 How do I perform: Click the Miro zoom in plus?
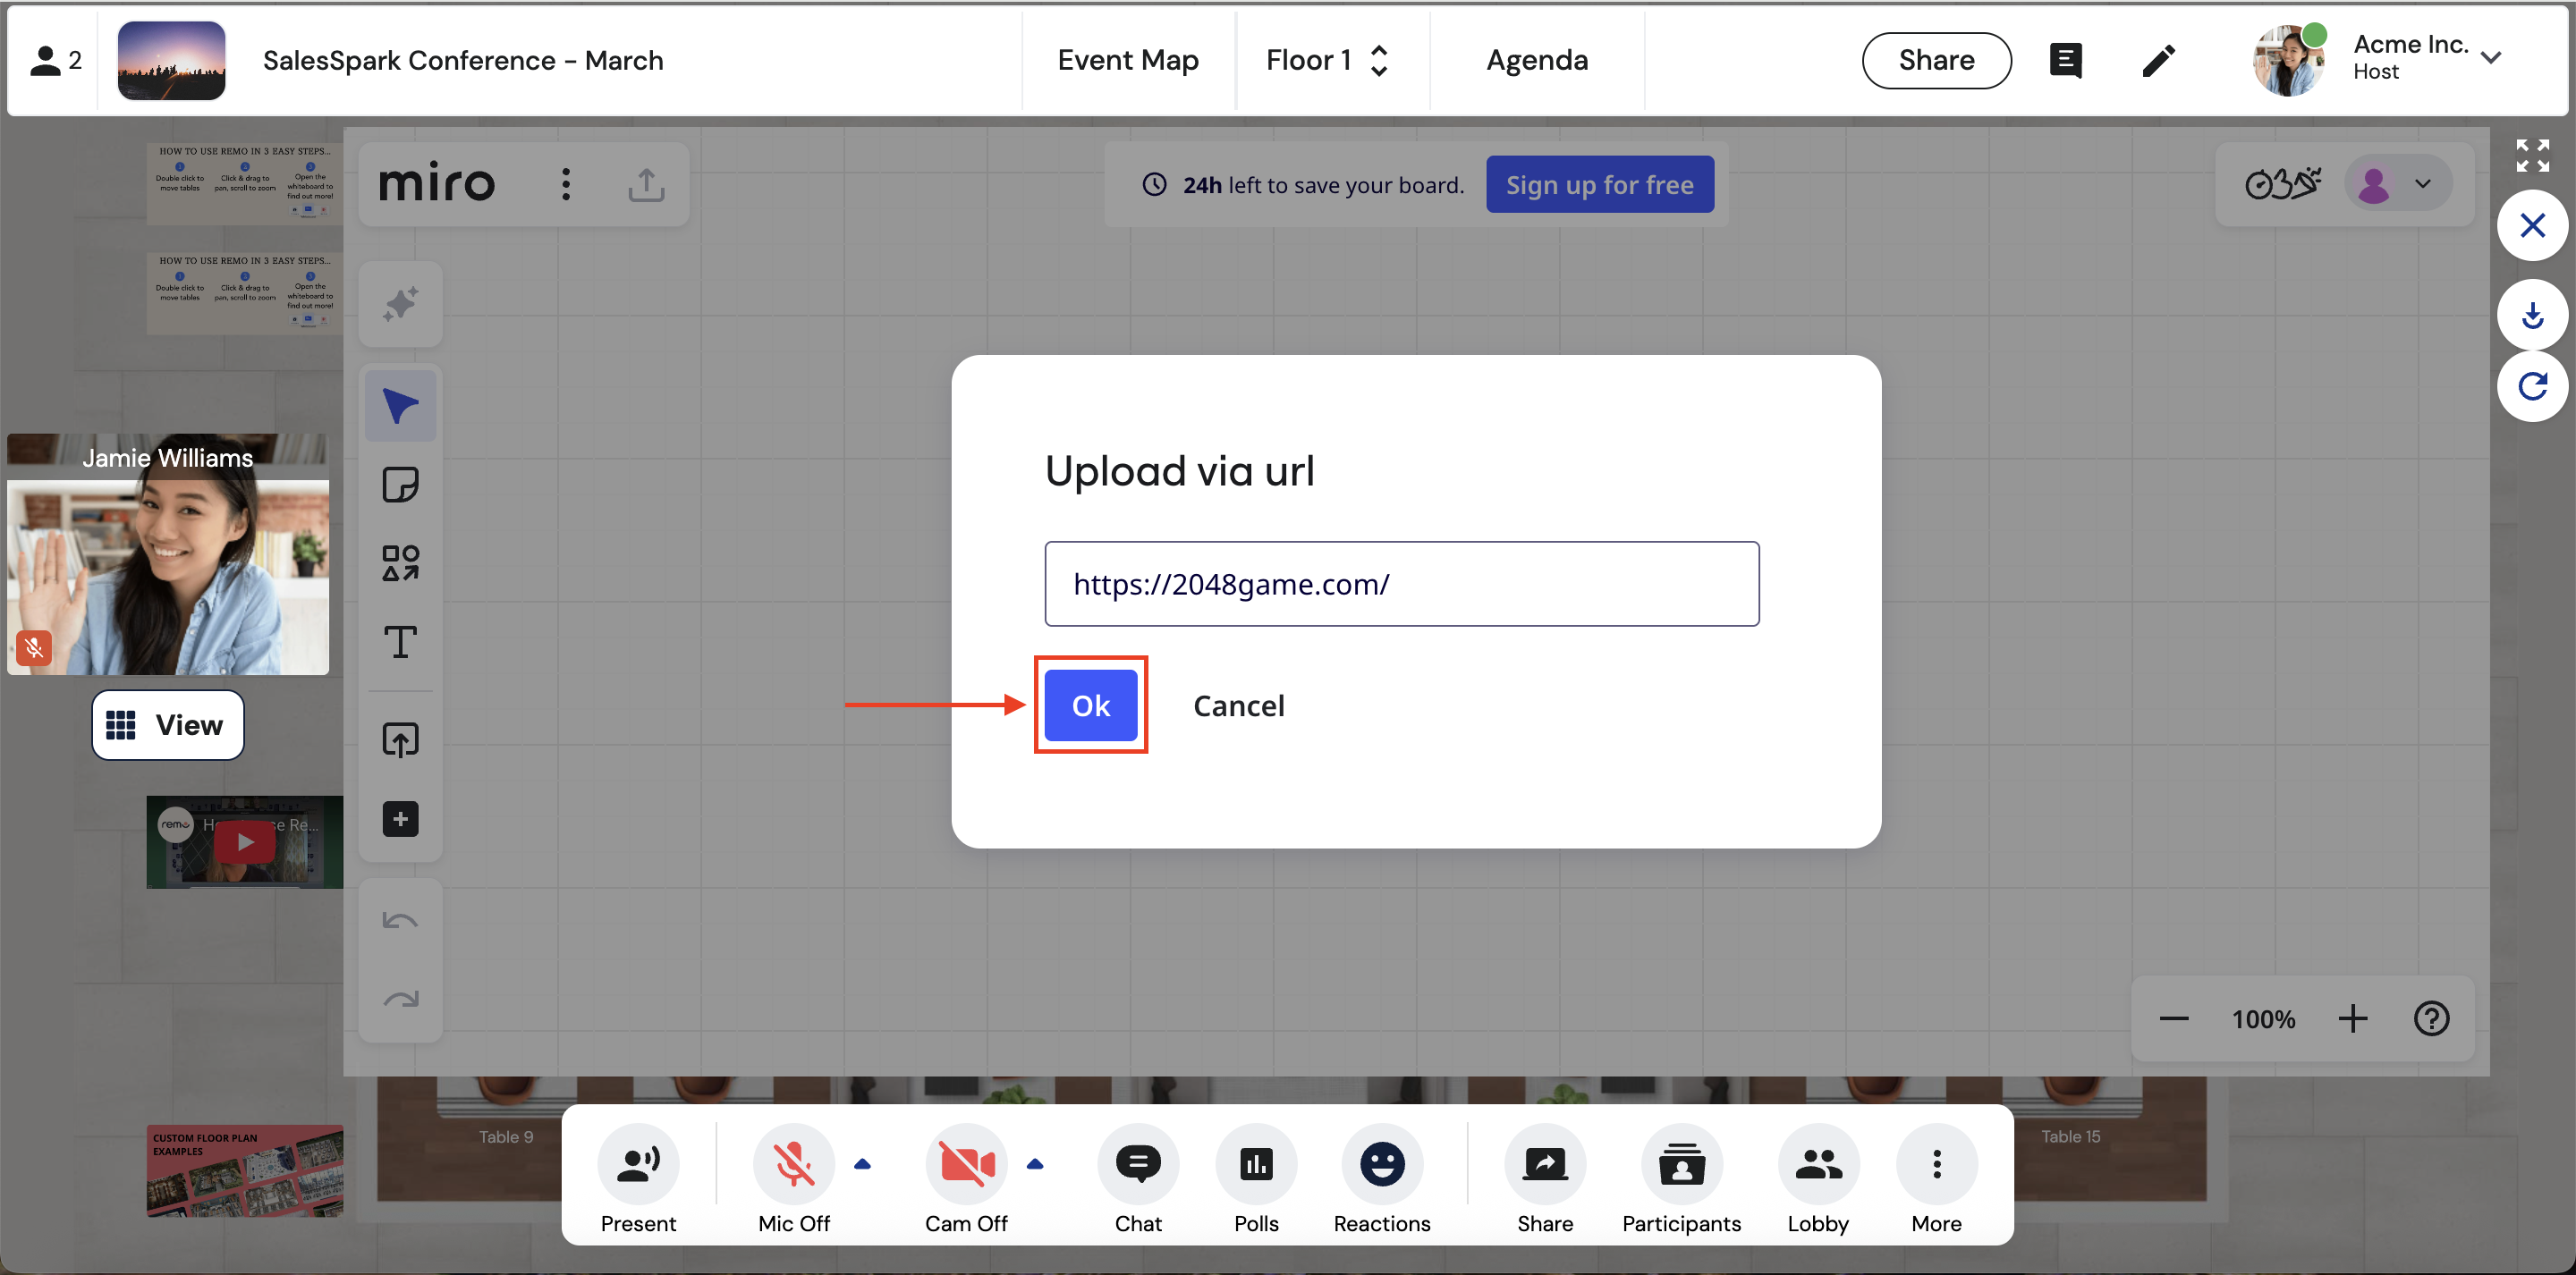[x=2352, y=1019]
